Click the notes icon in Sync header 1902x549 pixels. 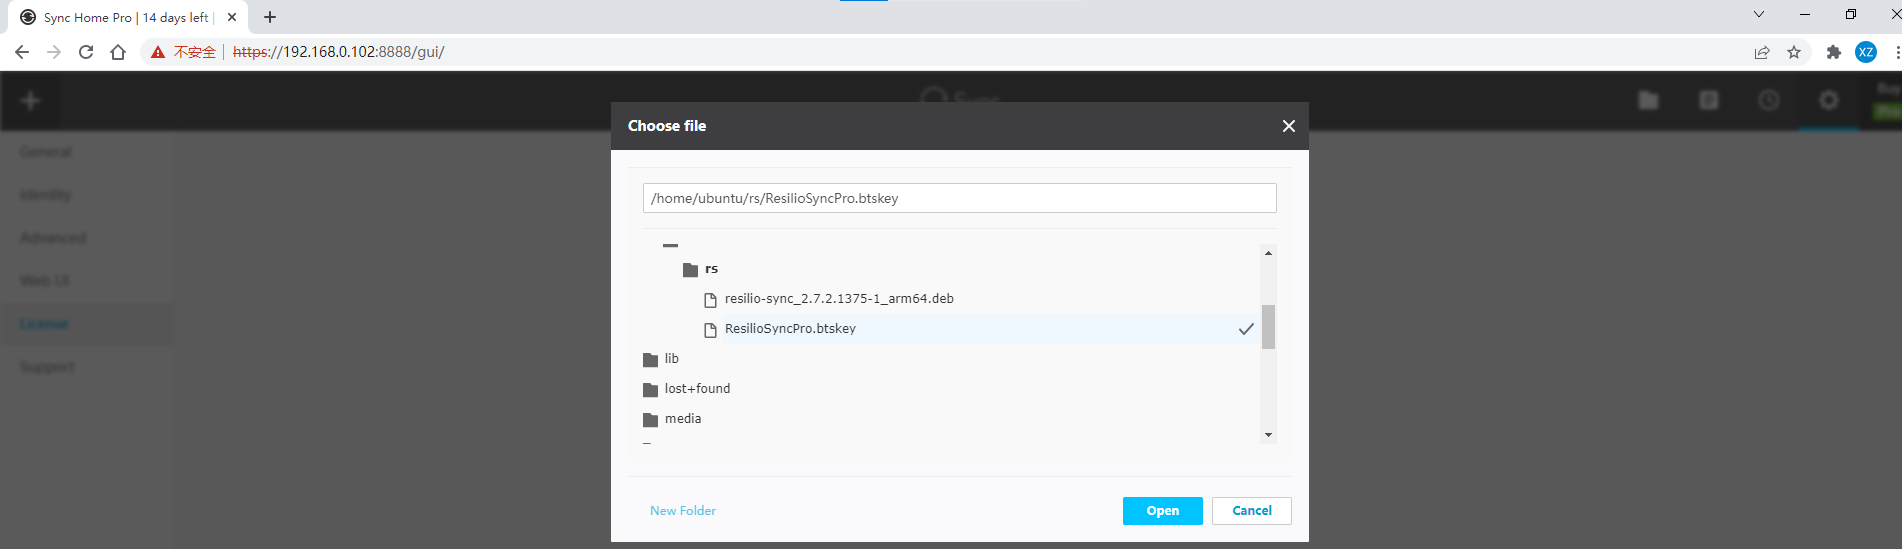pos(1708,100)
